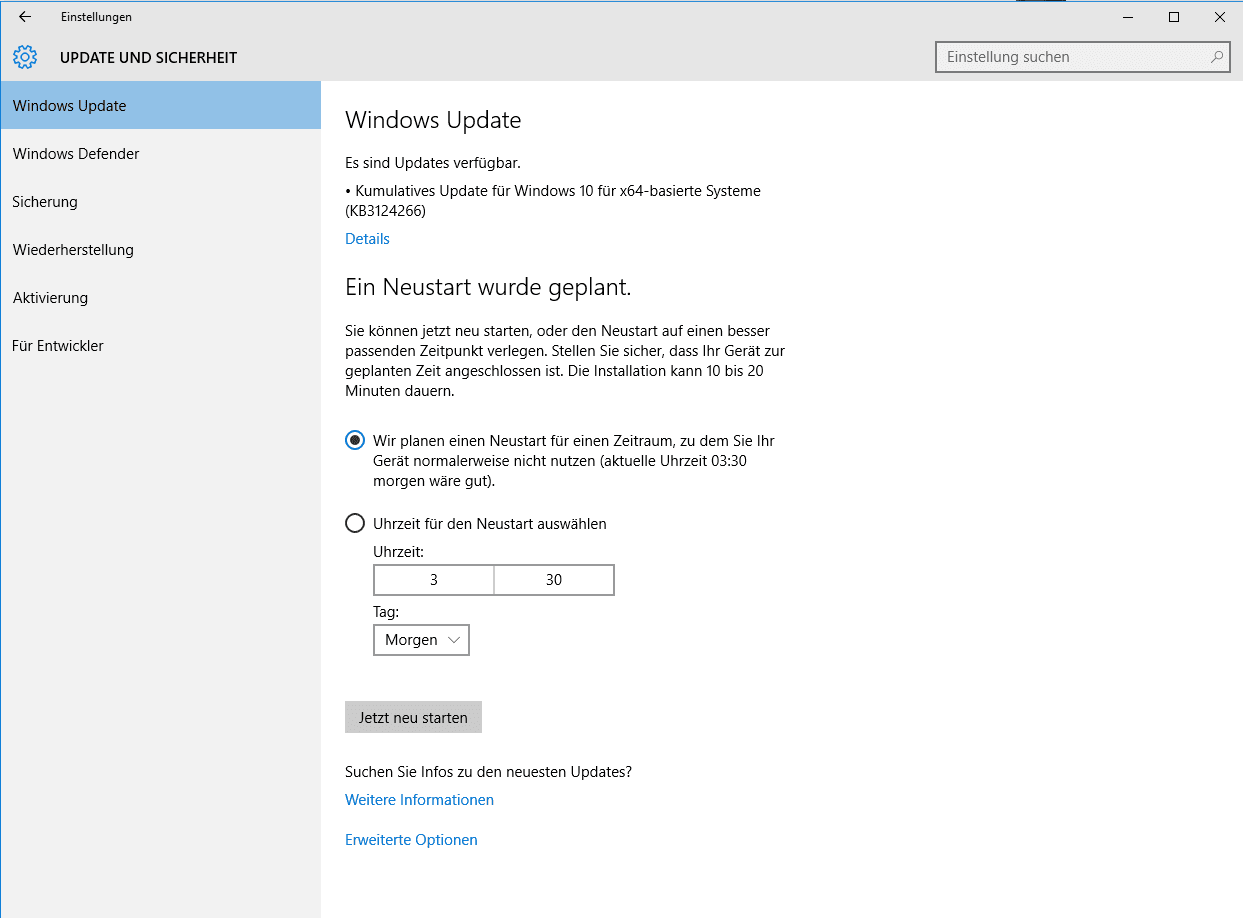Image resolution: width=1243 pixels, height=918 pixels.
Task: Click the hour field showing 3
Action: 433,580
